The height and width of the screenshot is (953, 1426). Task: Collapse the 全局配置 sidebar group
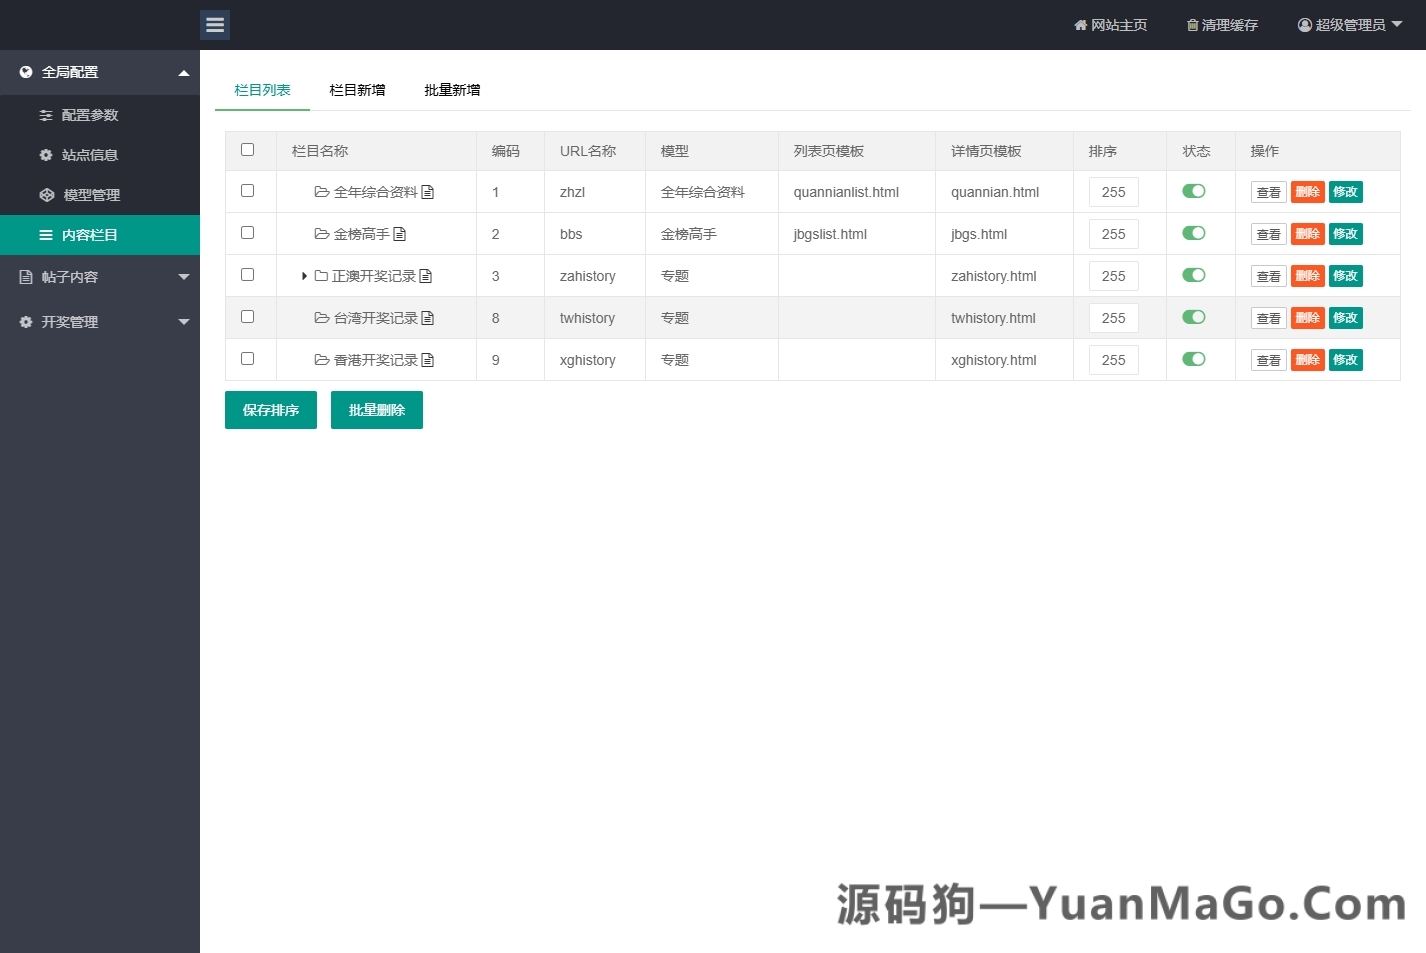tap(184, 72)
